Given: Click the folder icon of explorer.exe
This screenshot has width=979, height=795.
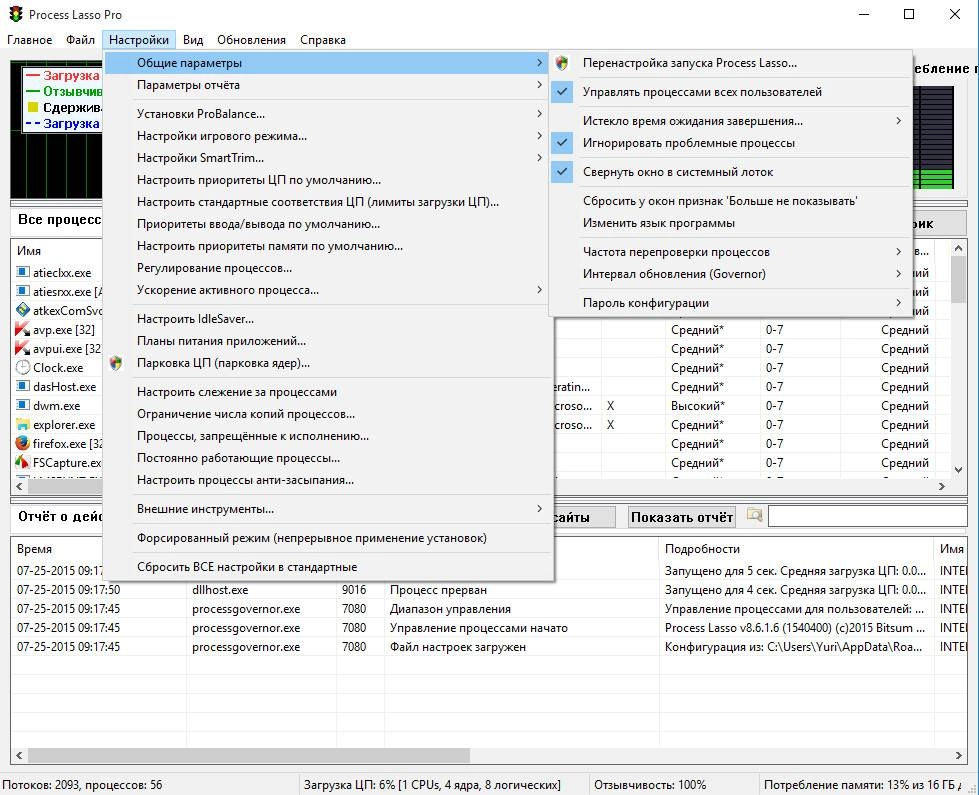Looking at the screenshot, I should (x=22, y=424).
